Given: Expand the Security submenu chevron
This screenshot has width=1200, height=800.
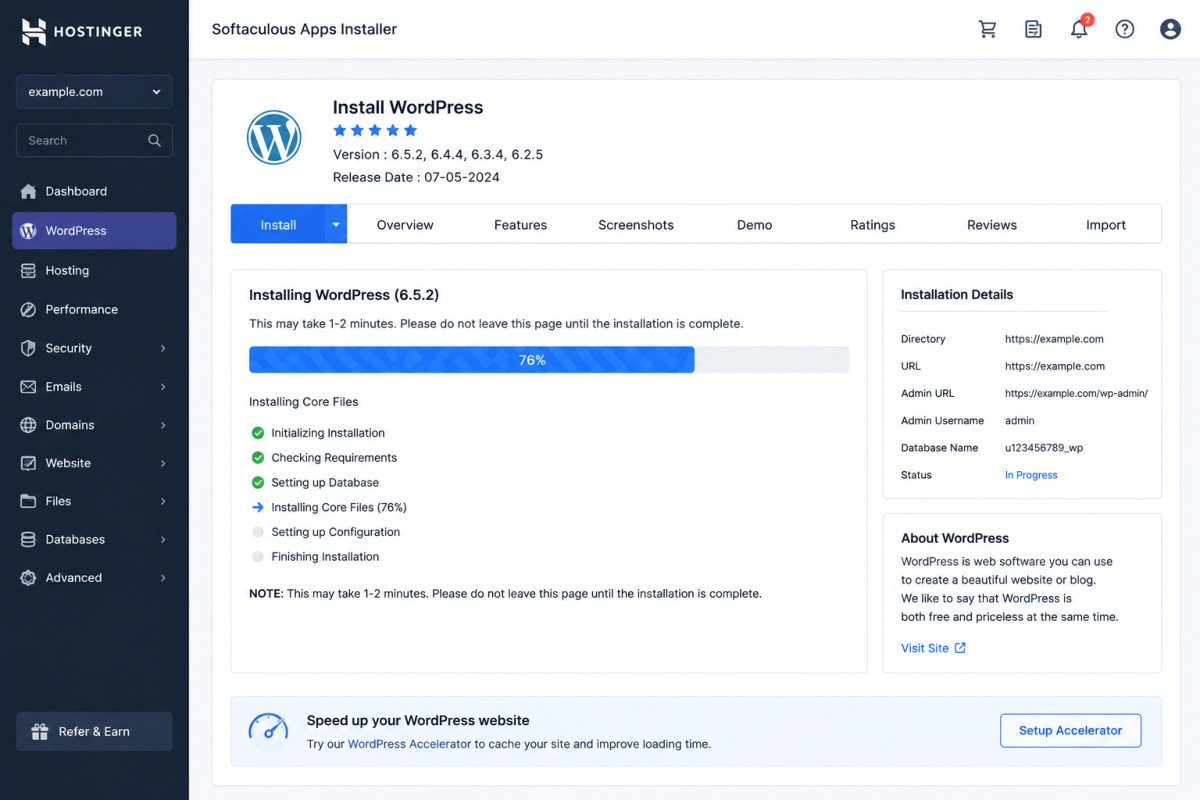Looking at the screenshot, I should (x=163, y=348).
